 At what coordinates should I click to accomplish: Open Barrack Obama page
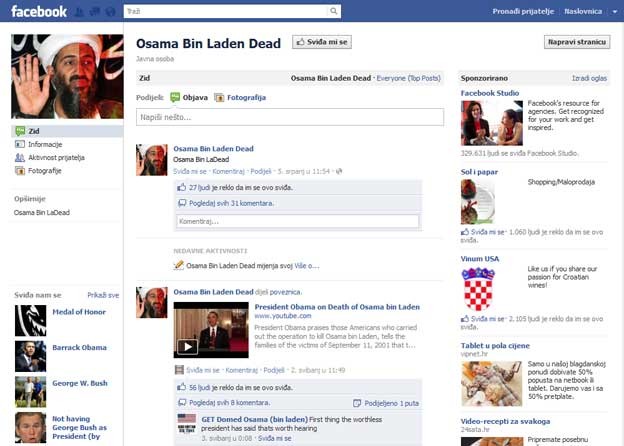pyautogui.click(x=79, y=347)
